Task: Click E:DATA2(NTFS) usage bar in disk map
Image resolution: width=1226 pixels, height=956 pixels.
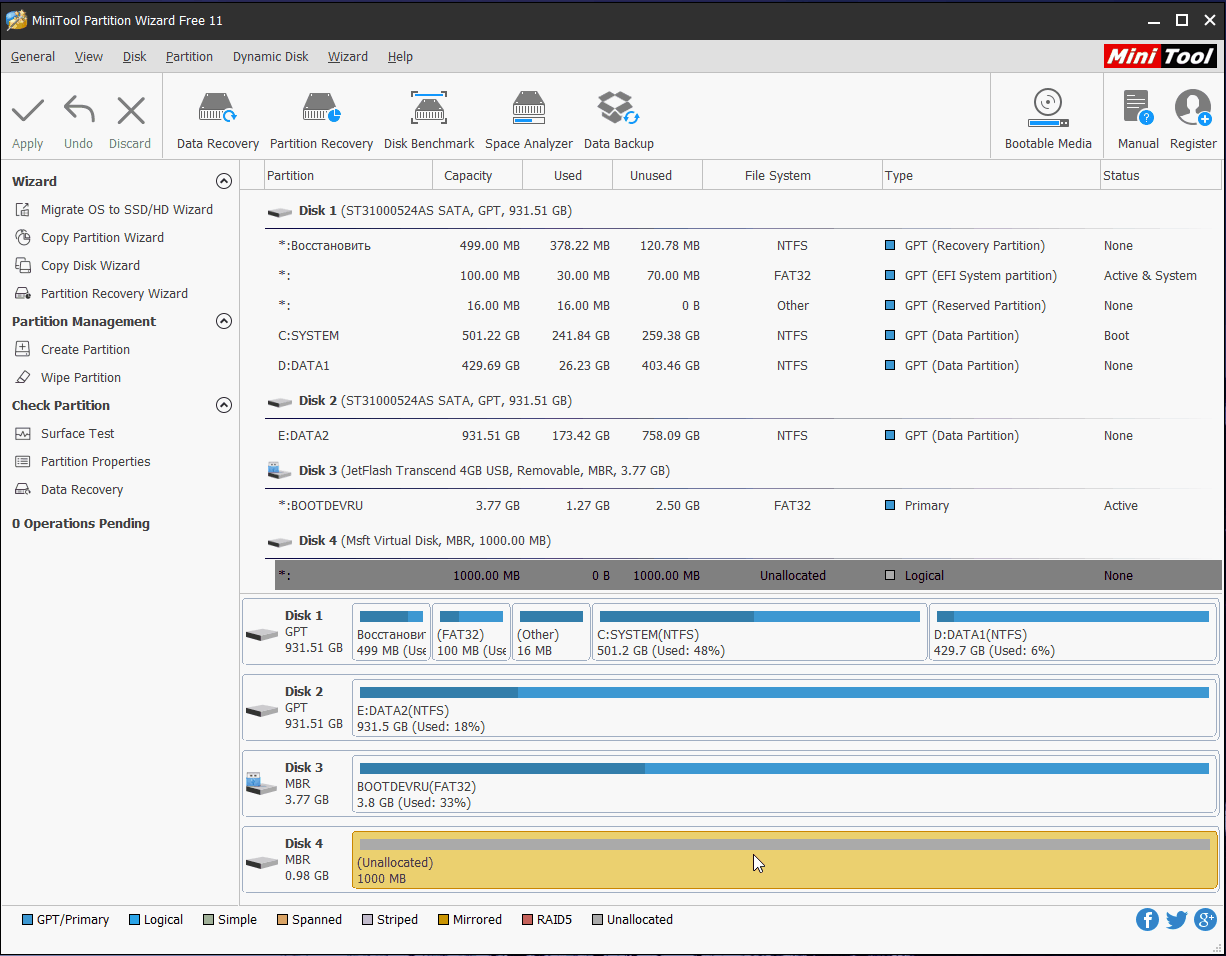Action: coord(785,692)
